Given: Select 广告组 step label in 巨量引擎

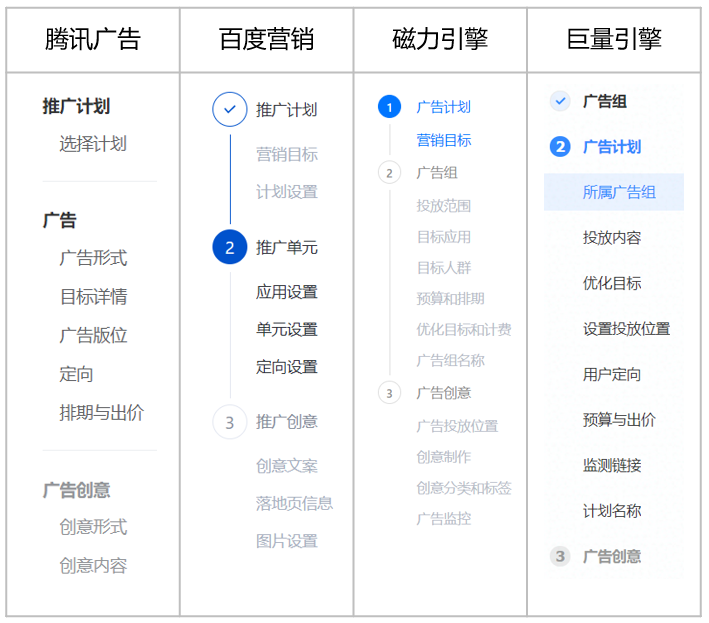Looking at the screenshot, I should [605, 101].
